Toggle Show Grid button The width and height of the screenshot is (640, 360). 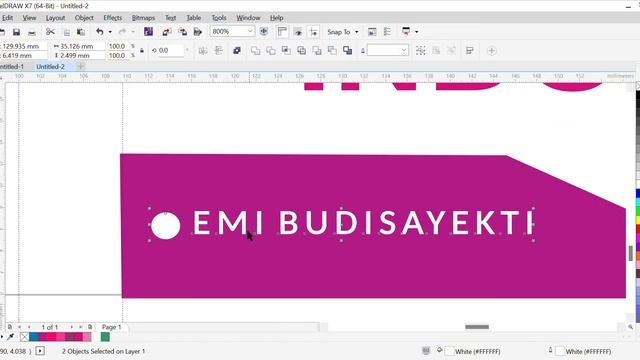pyautogui.click(x=298, y=32)
